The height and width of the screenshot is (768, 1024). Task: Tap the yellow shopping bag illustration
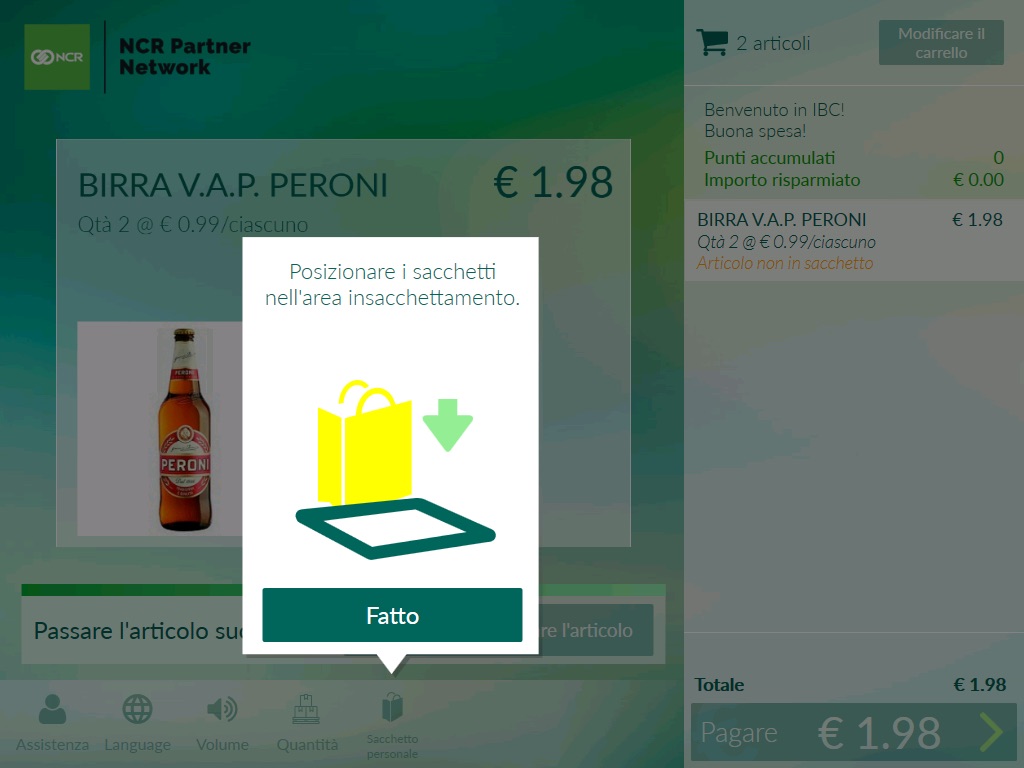[x=364, y=444]
